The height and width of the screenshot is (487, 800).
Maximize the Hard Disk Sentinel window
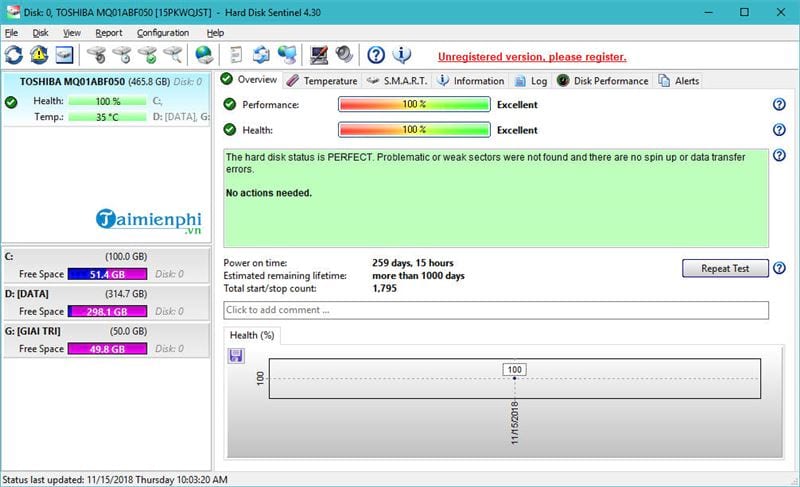point(744,12)
